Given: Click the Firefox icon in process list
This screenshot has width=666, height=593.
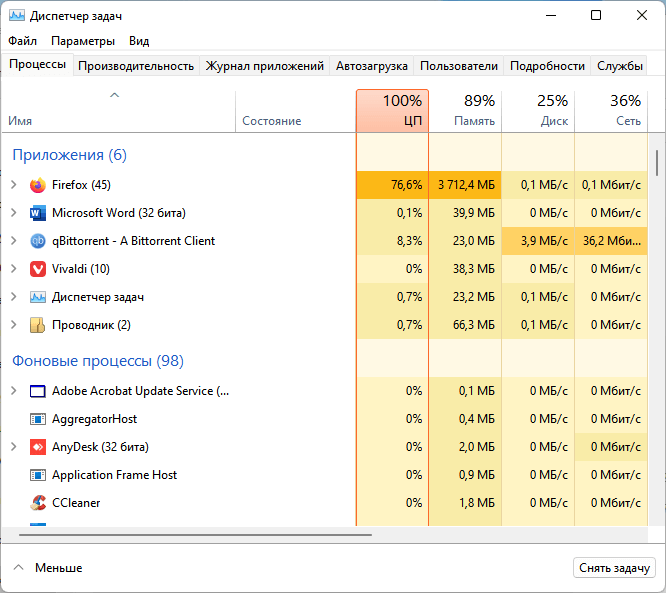Looking at the screenshot, I should point(38,185).
